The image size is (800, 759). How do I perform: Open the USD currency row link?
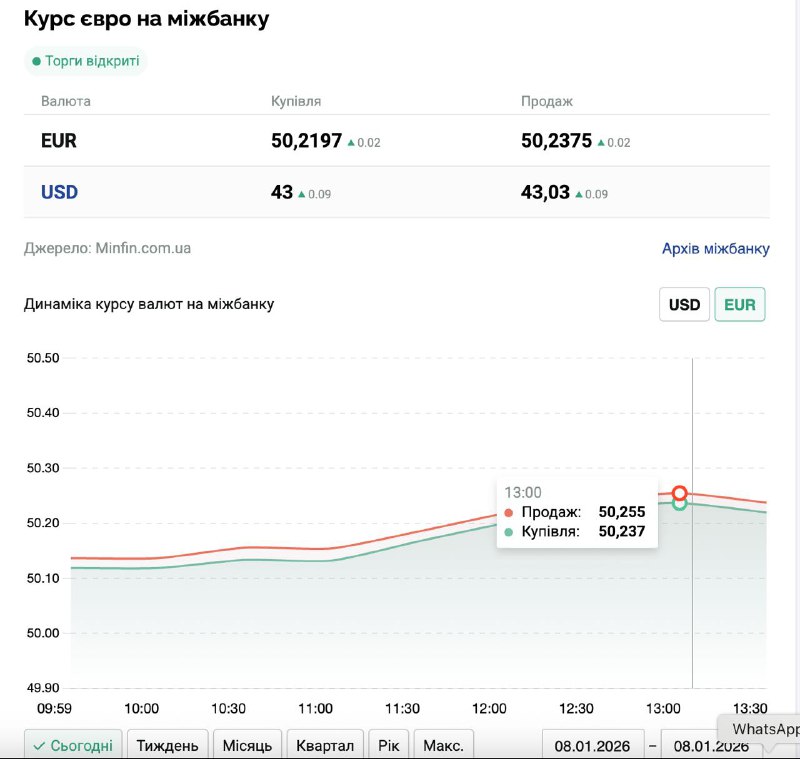(59, 192)
